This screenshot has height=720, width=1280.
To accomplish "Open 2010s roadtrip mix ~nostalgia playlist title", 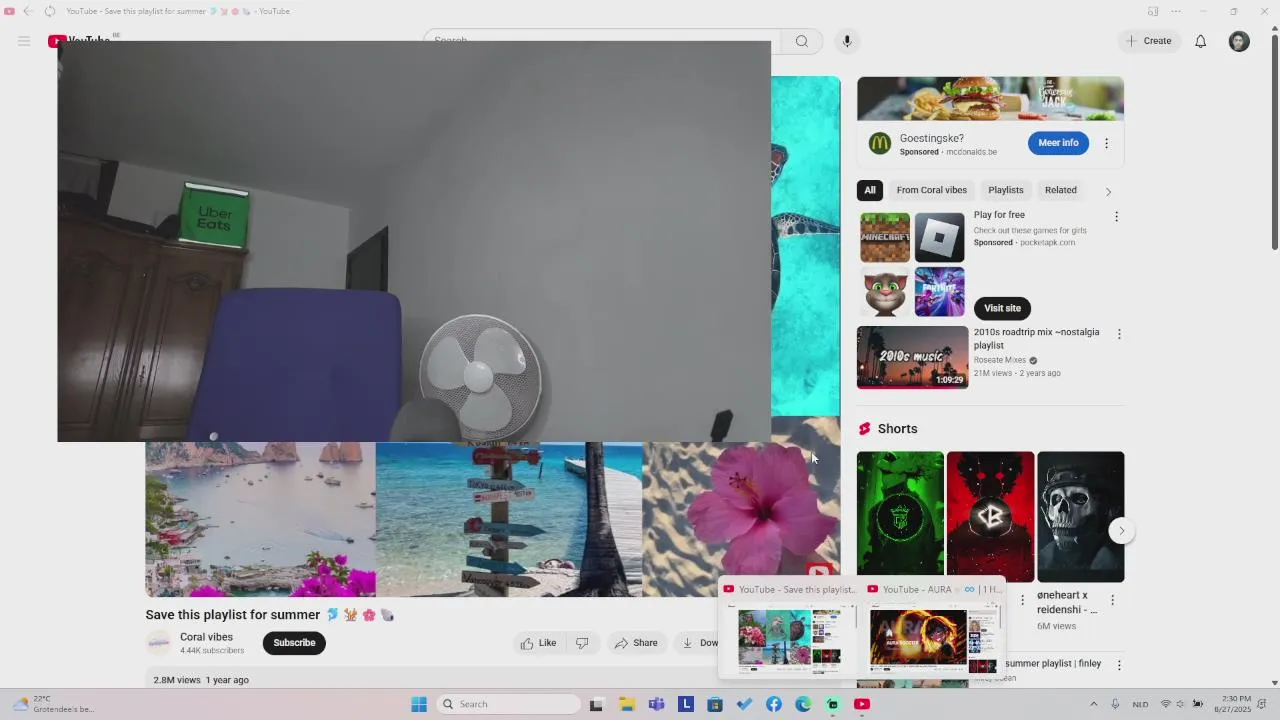I will (x=1036, y=338).
